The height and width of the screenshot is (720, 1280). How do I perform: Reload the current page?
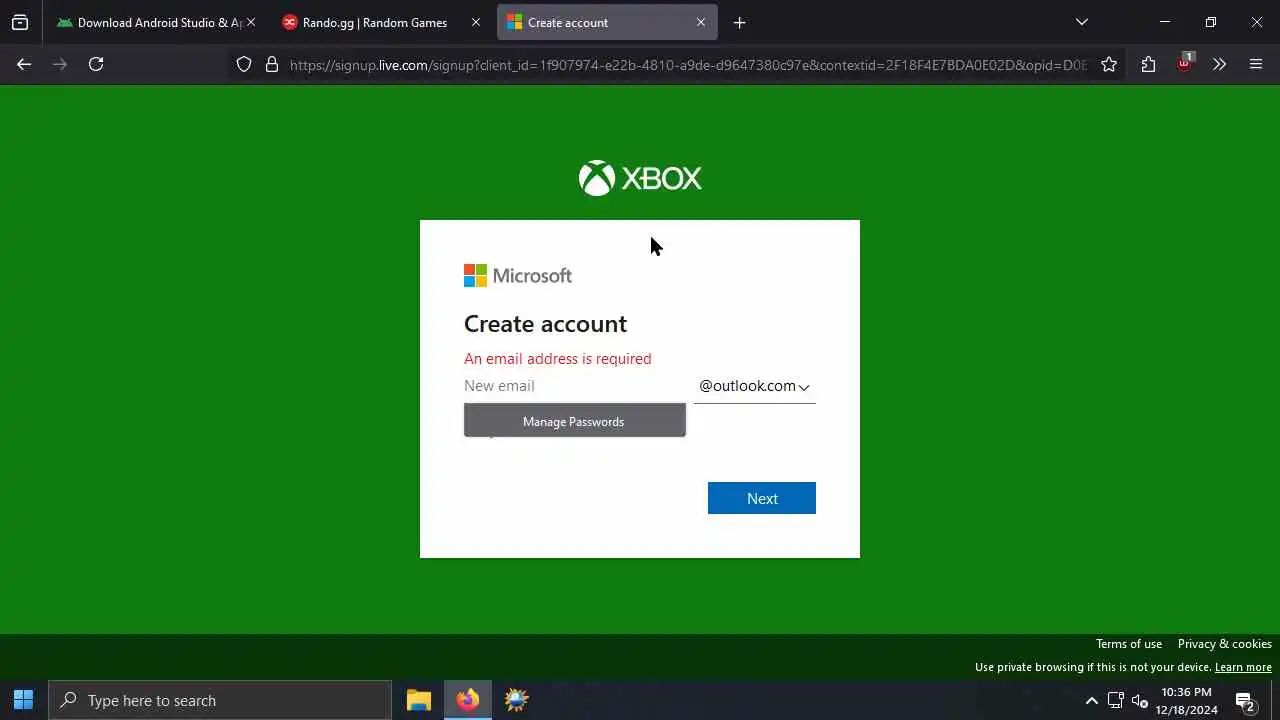click(x=96, y=64)
